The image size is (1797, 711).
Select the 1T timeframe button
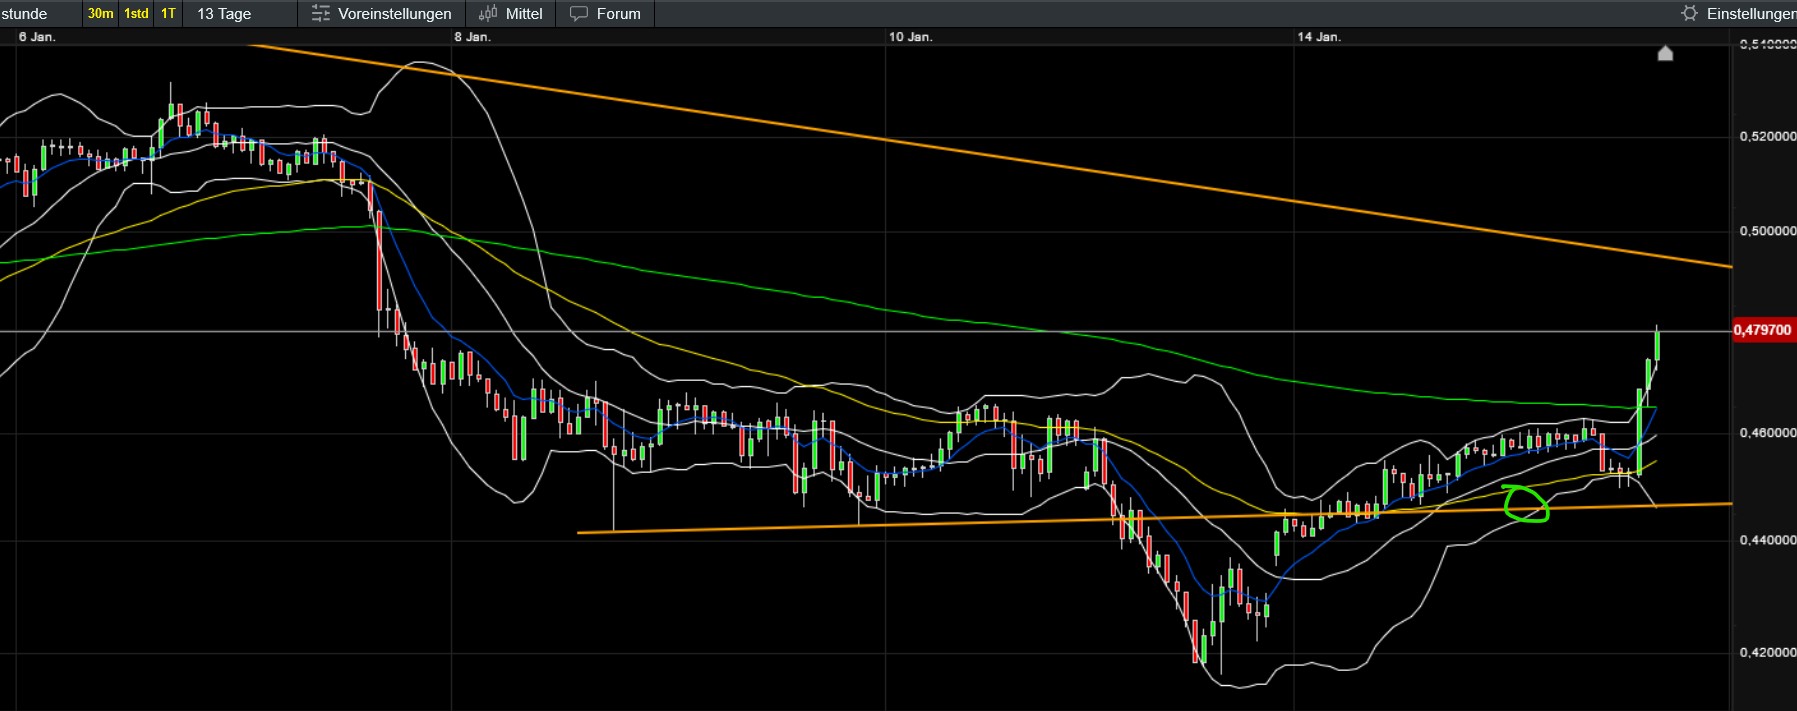tap(168, 13)
